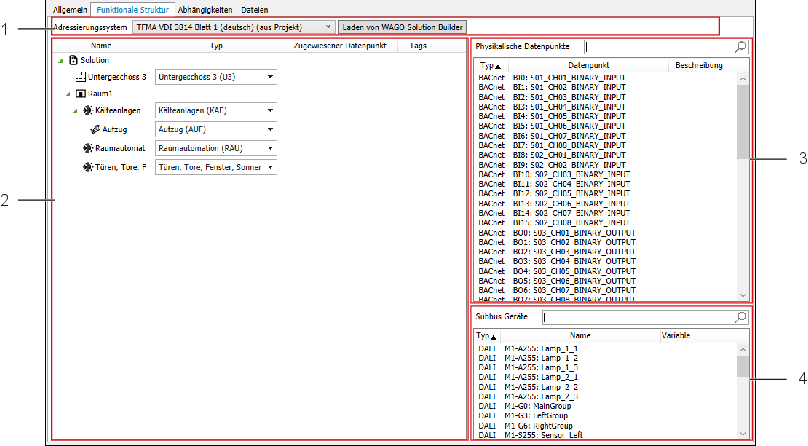Click the Untergeschoss 3 floor icon
This screenshot has height=446, width=808.
pyautogui.click(x=80, y=77)
